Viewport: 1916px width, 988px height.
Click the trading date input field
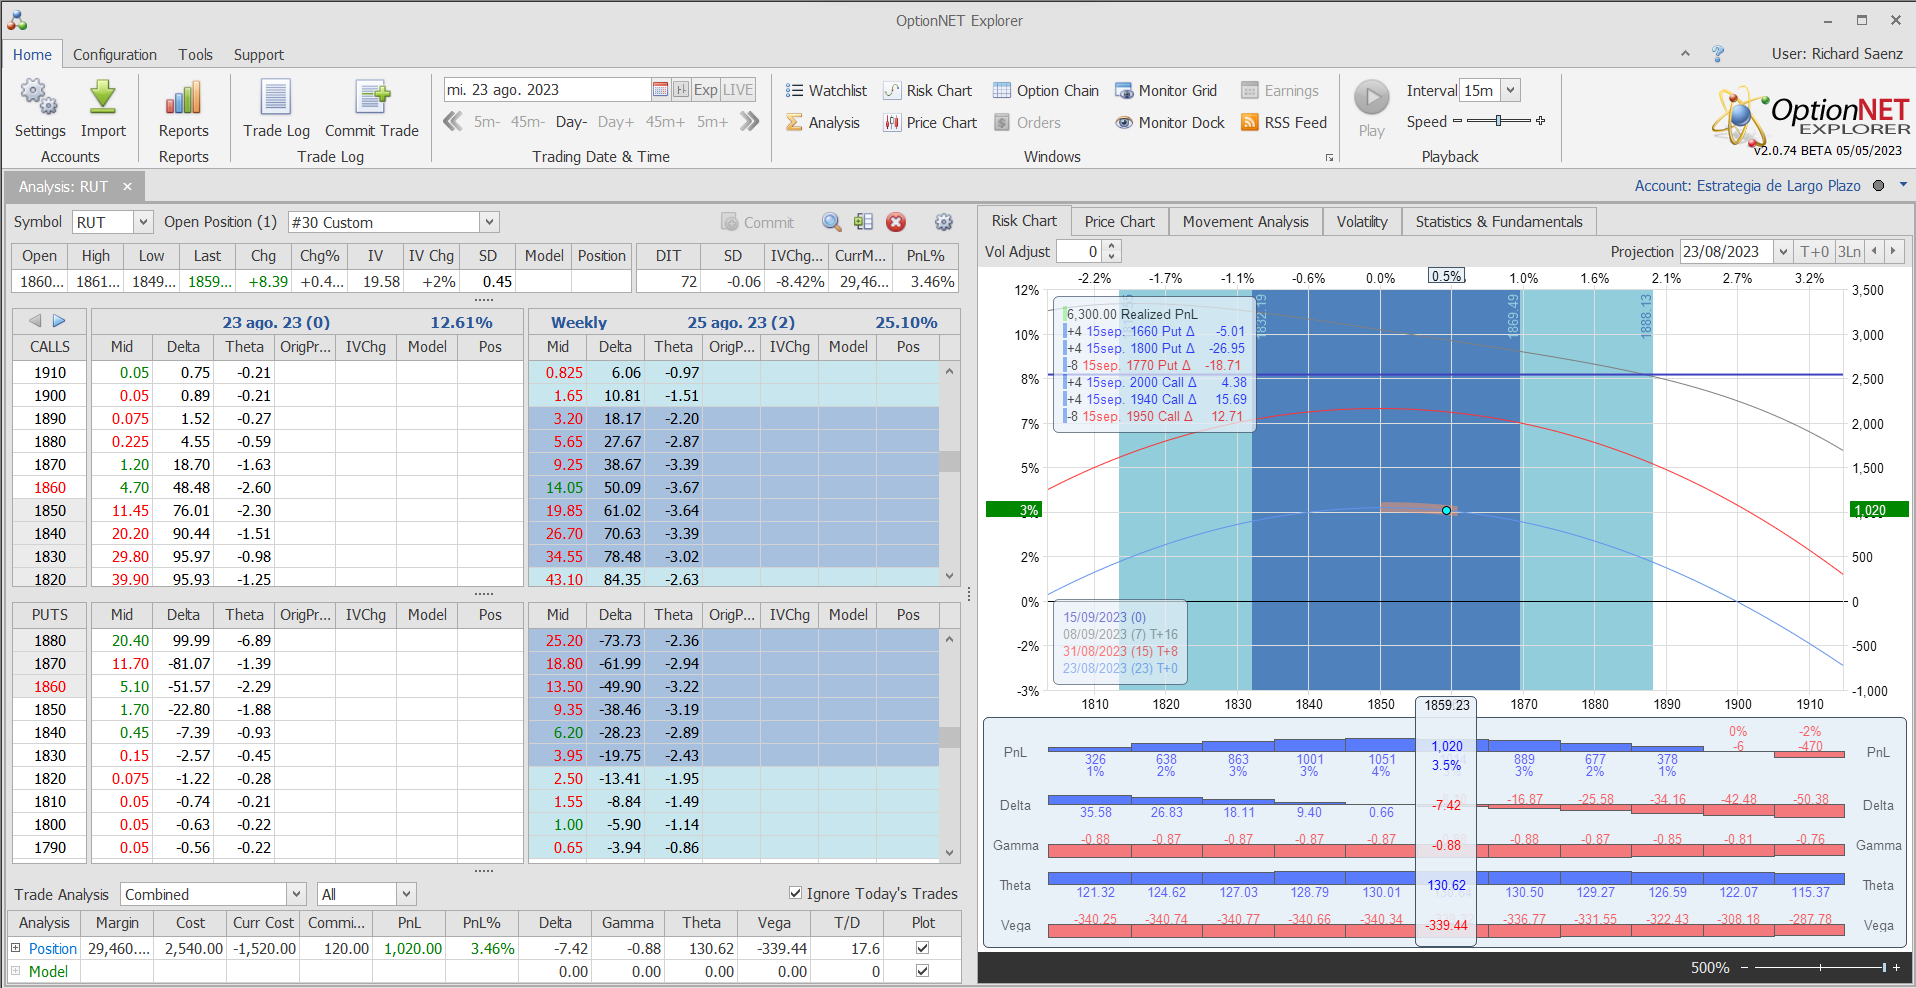click(x=547, y=89)
